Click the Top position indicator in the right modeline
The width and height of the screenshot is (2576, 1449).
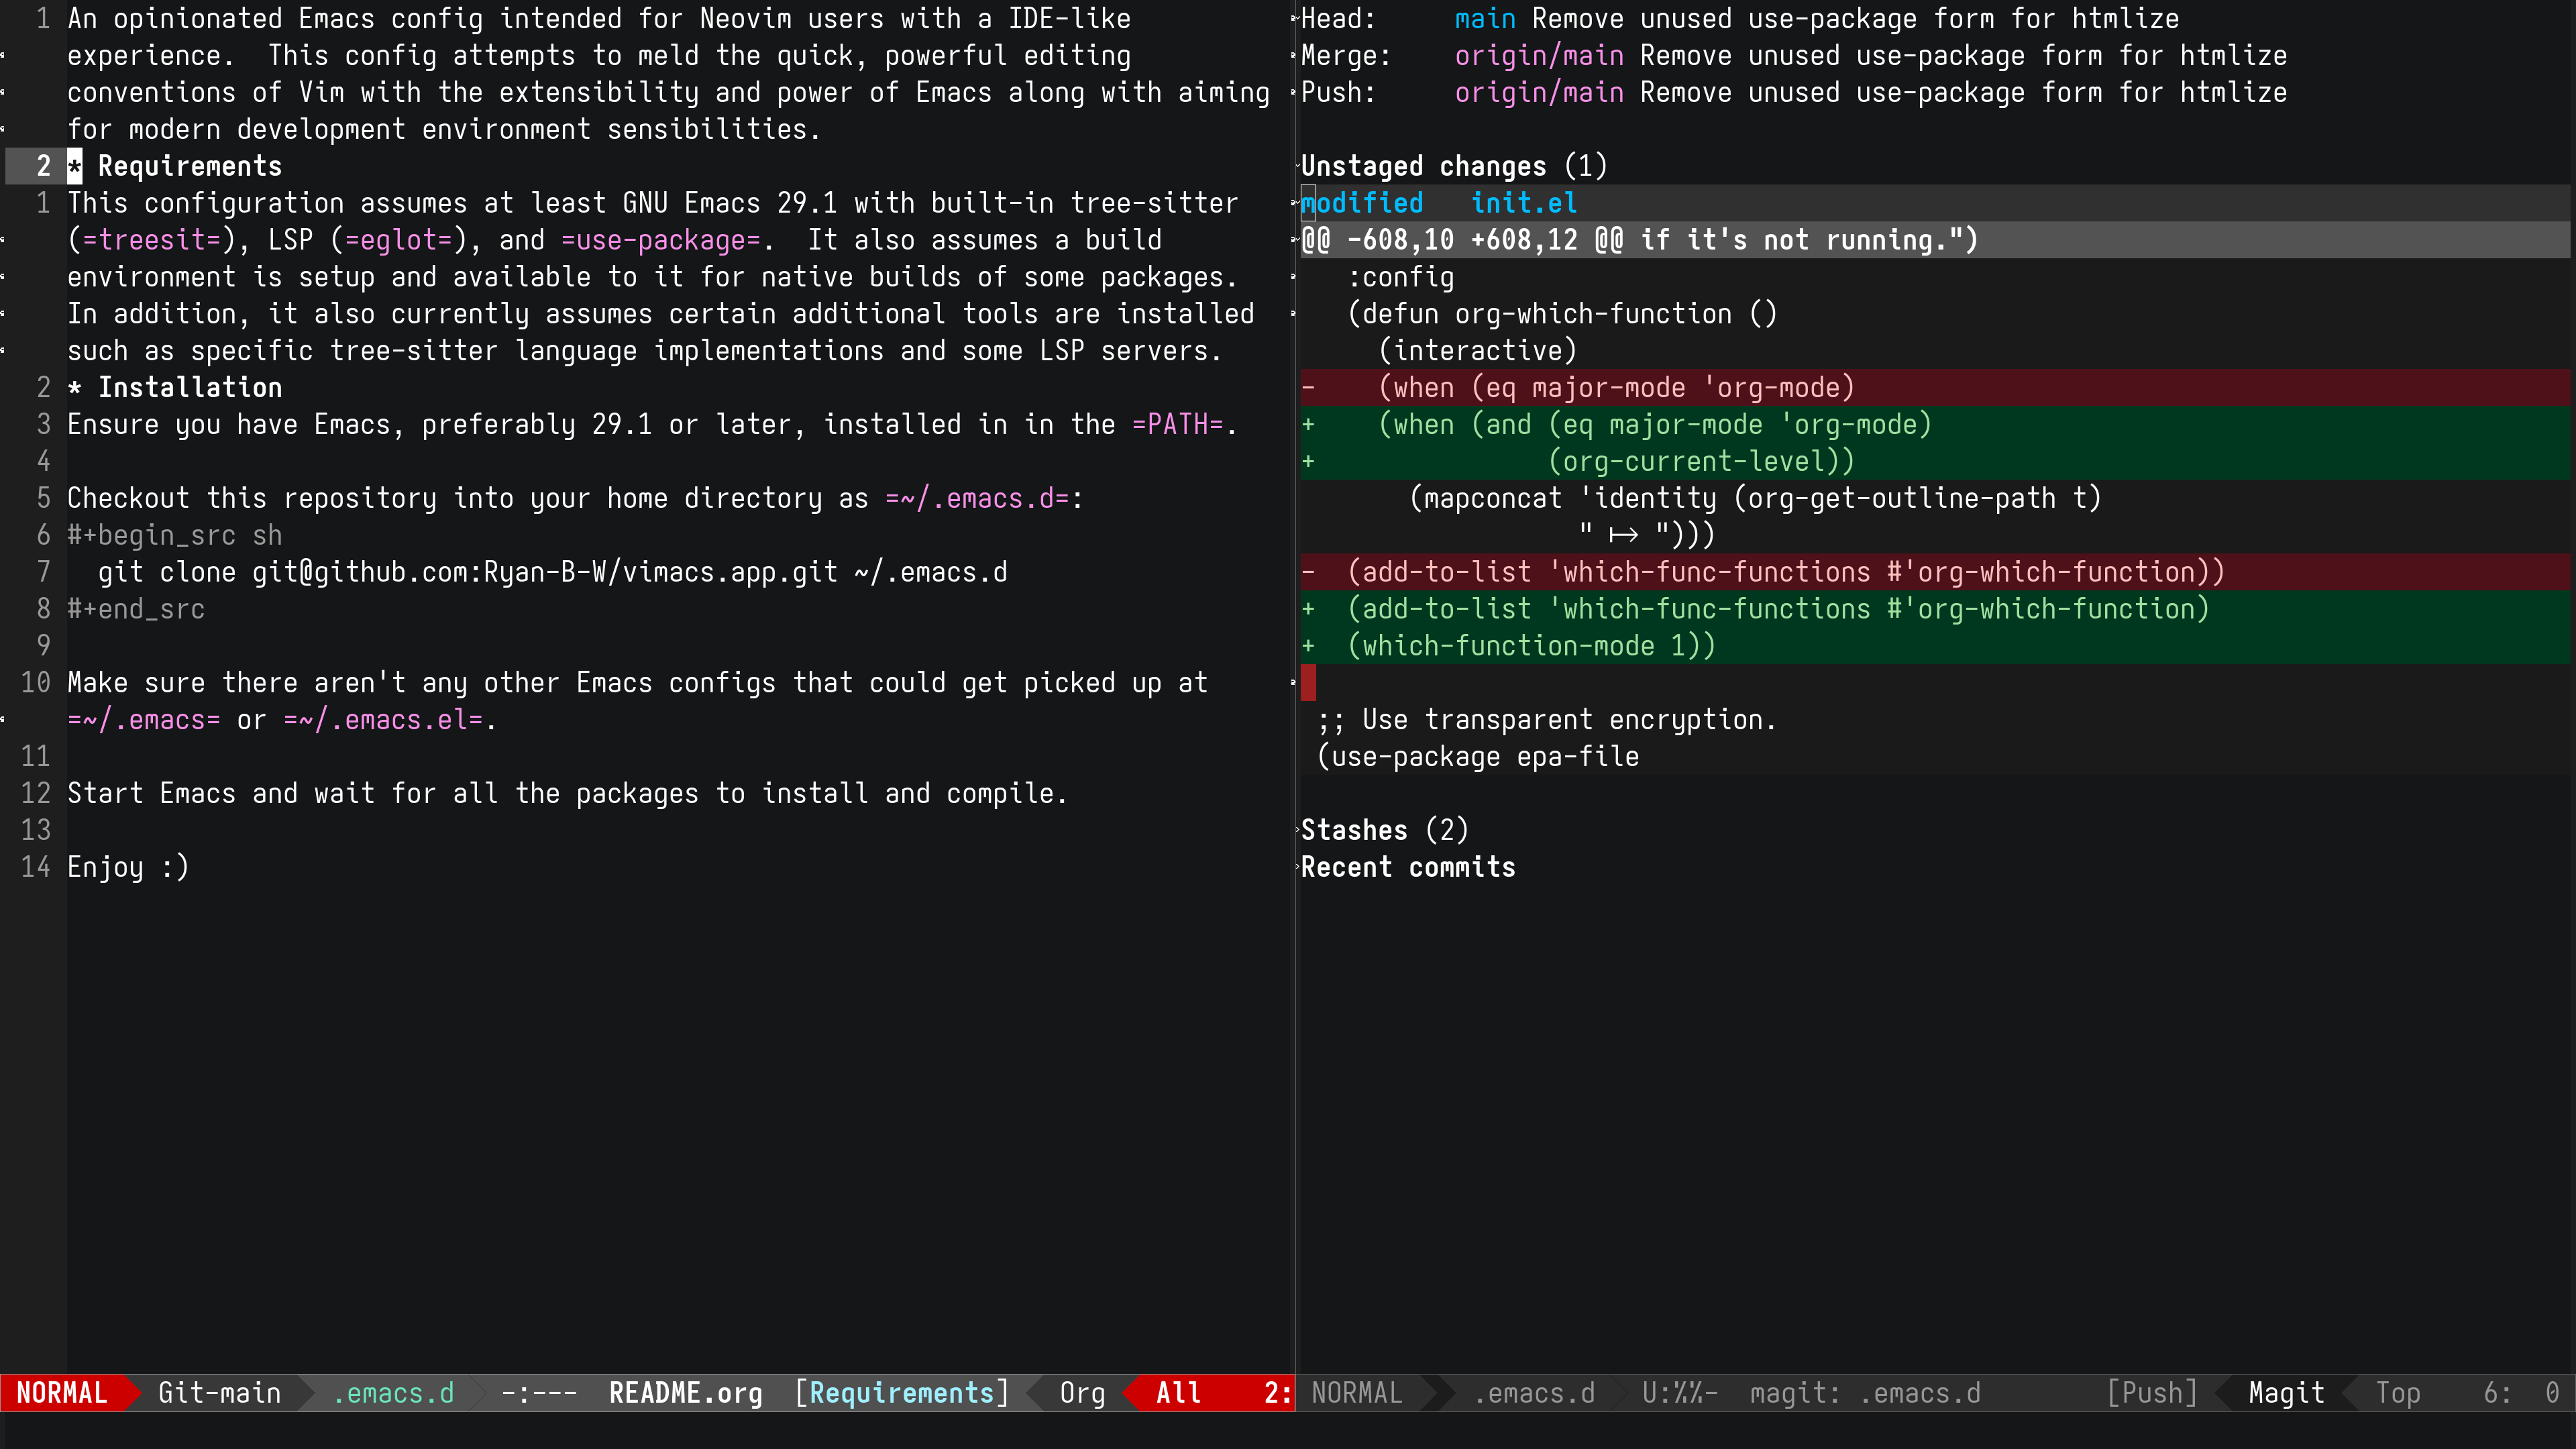(2398, 1393)
